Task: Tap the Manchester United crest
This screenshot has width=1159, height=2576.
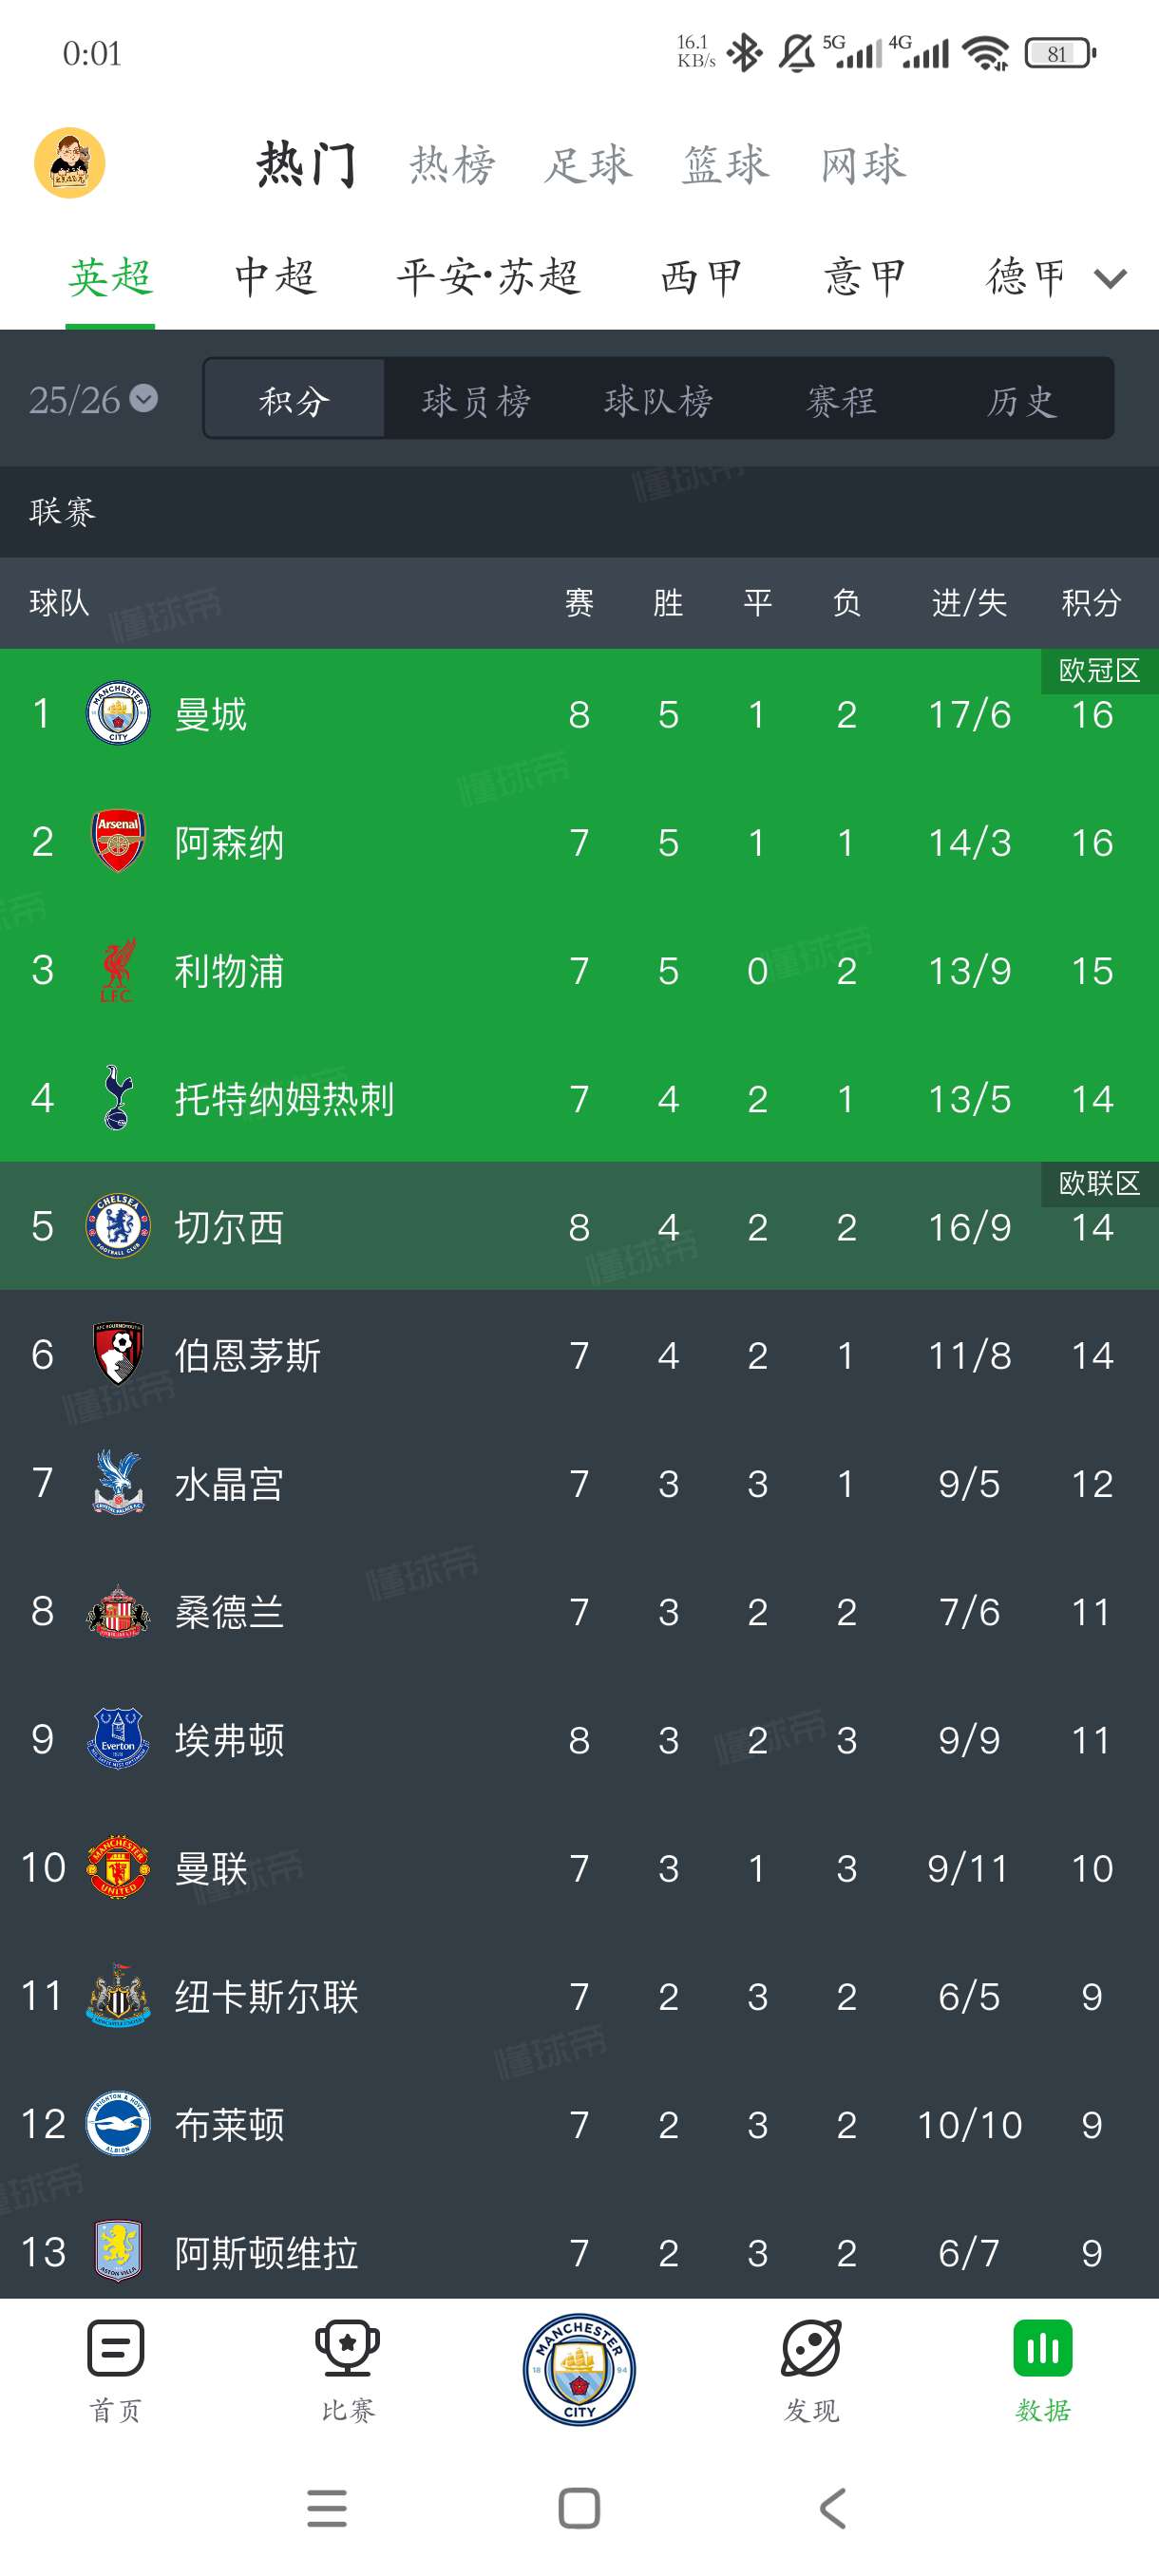Action: (x=118, y=1867)
